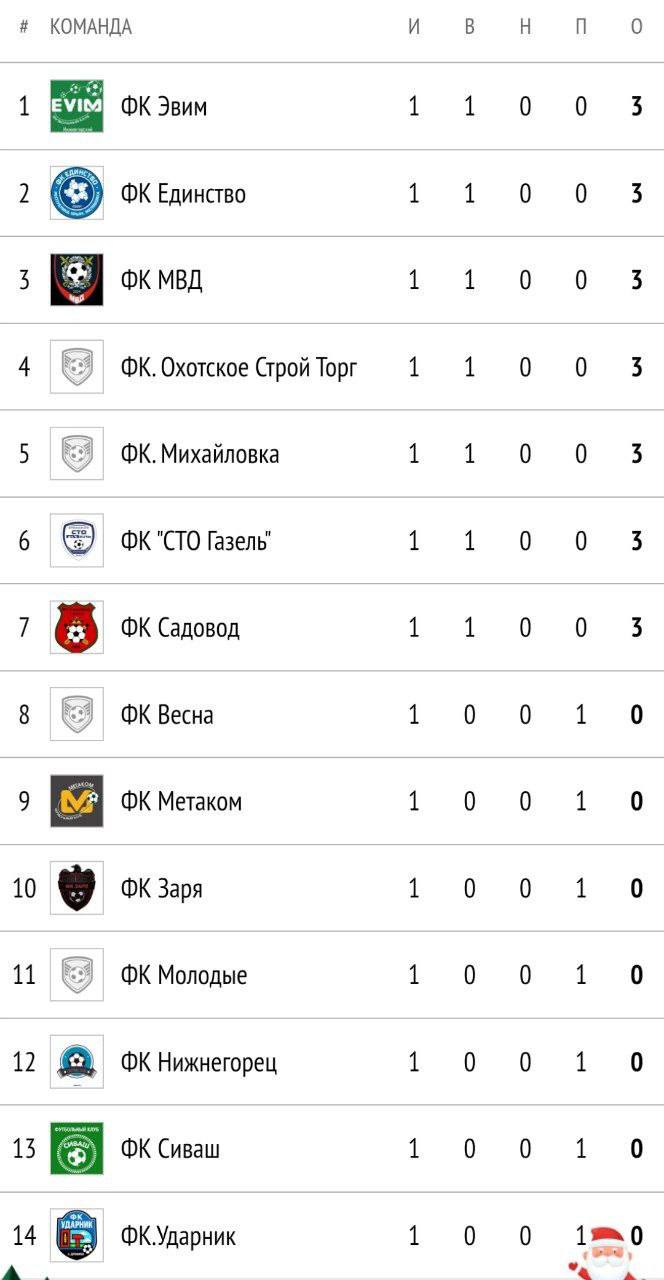
Task: Click the FK Evim green team logo
Action: point(77,106)
